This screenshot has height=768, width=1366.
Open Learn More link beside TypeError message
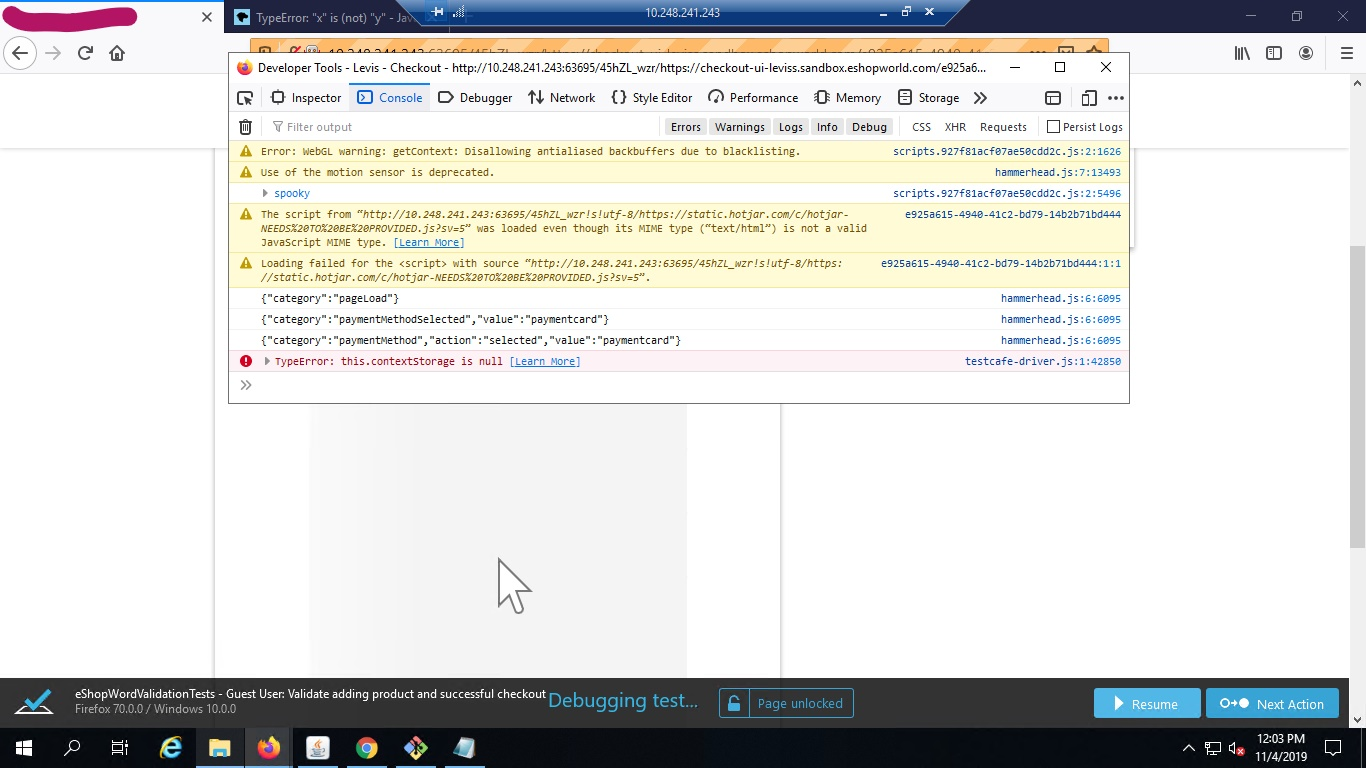tap(545, 361)
